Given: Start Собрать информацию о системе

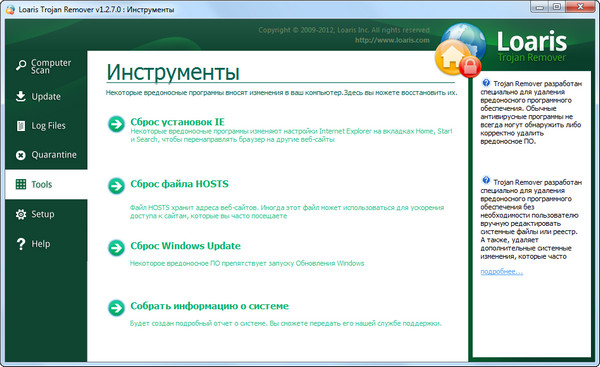Looking at the screenshot, I should (x=210, y=306).
